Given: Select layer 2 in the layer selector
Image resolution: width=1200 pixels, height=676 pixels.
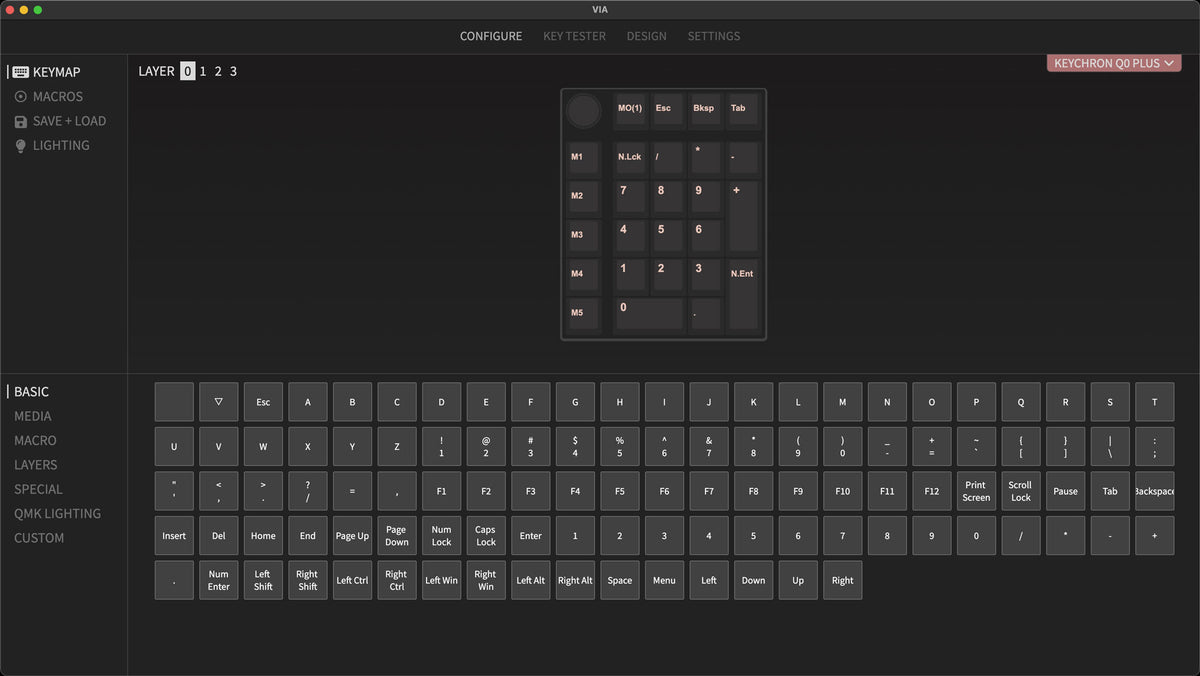Looking at the screenshot, I should [x=218, y=71].
